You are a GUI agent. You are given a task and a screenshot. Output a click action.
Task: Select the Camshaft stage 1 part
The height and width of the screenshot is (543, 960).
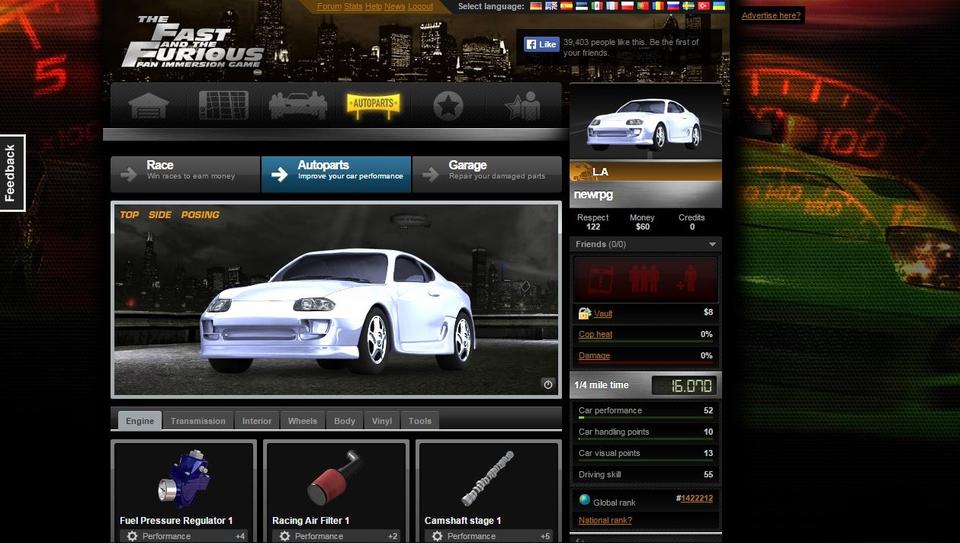coord(488,492)
